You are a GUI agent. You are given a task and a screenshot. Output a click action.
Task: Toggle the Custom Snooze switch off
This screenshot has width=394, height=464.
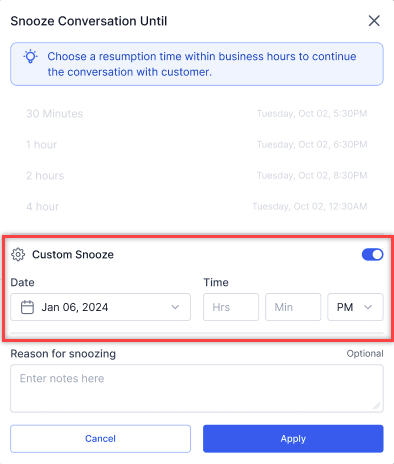(x=372, y=255)
